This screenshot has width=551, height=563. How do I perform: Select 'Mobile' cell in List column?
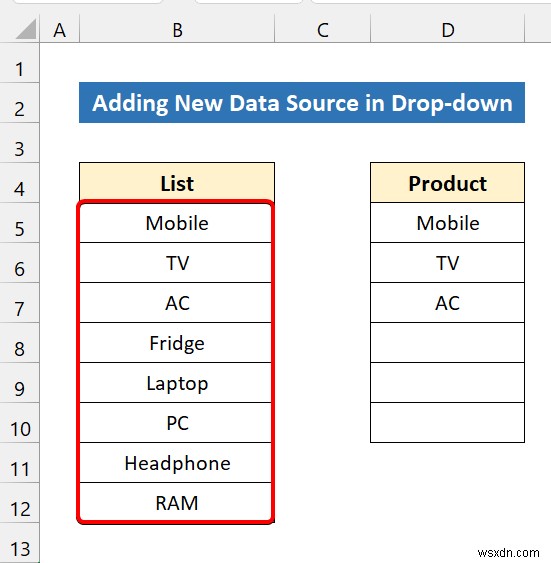177,223
